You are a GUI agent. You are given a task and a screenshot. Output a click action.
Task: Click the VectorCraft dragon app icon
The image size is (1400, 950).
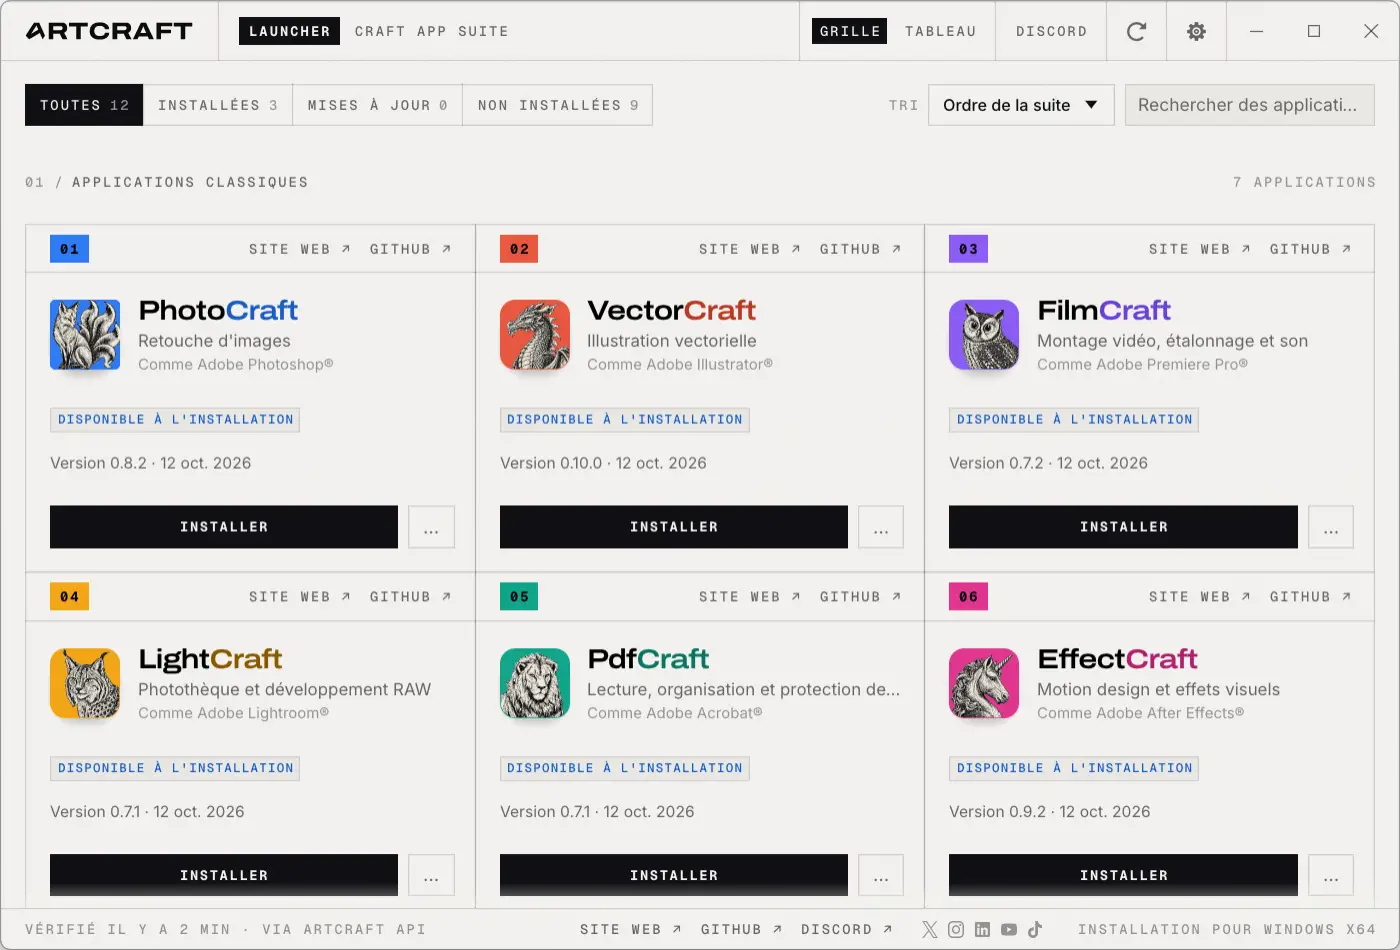pyautogui.click(x=535, y=335)
